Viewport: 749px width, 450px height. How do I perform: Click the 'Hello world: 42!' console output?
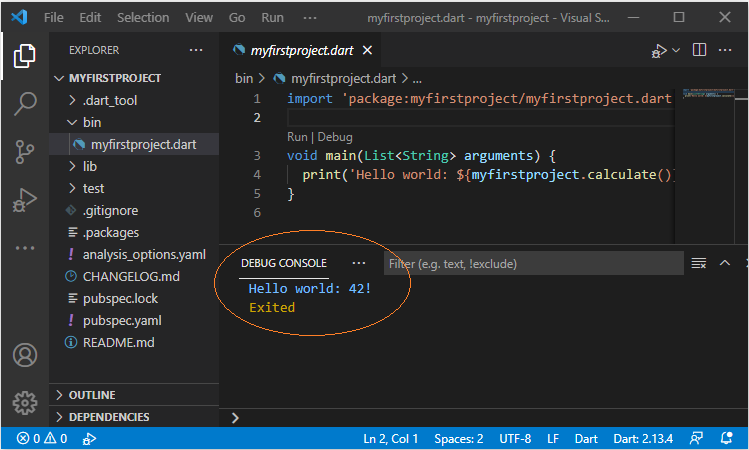[x=310, y=289]
